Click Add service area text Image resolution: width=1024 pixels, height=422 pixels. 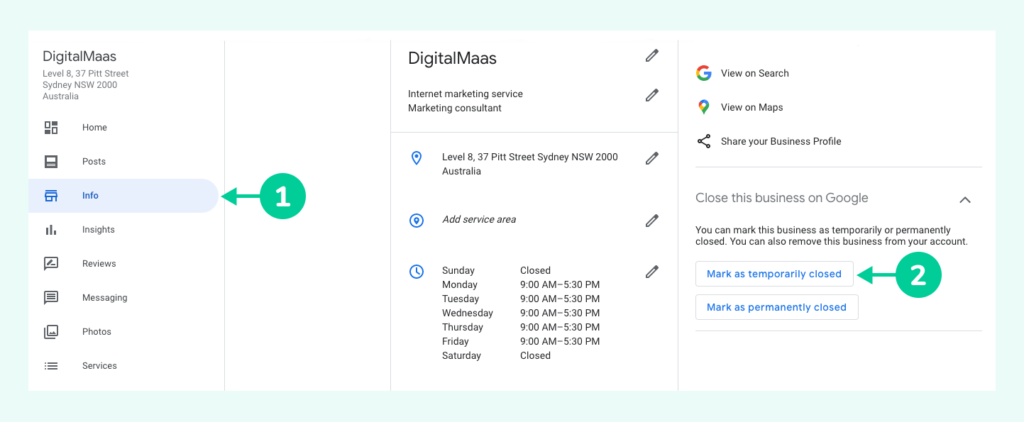[479, 219]
